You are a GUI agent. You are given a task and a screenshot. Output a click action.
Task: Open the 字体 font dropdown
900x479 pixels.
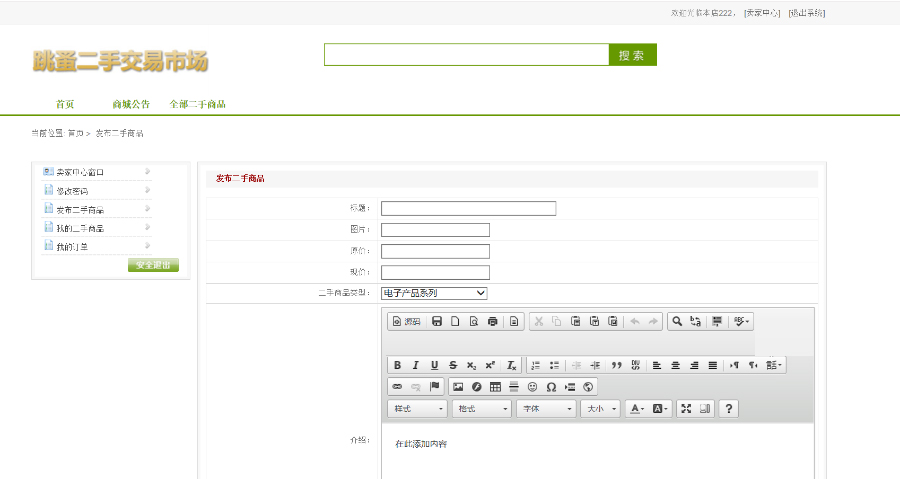(546, 408)
